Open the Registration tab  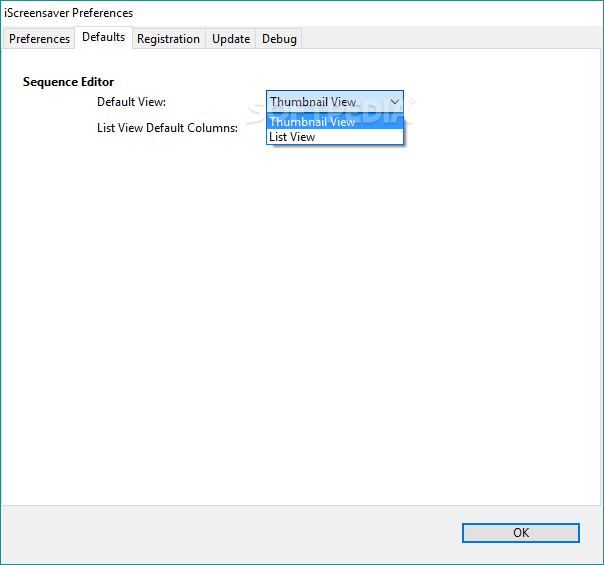[x=168, y=39]
